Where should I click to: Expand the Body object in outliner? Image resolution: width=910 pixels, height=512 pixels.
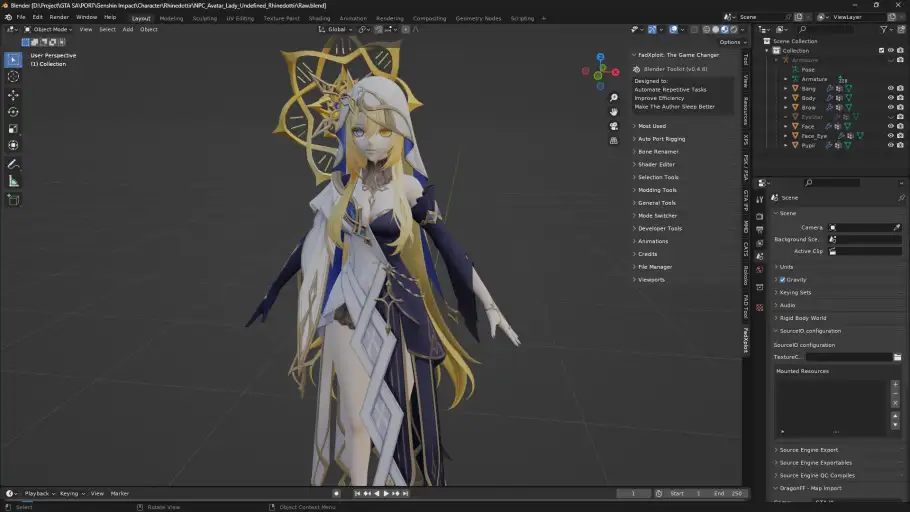(x=786, y=98)
